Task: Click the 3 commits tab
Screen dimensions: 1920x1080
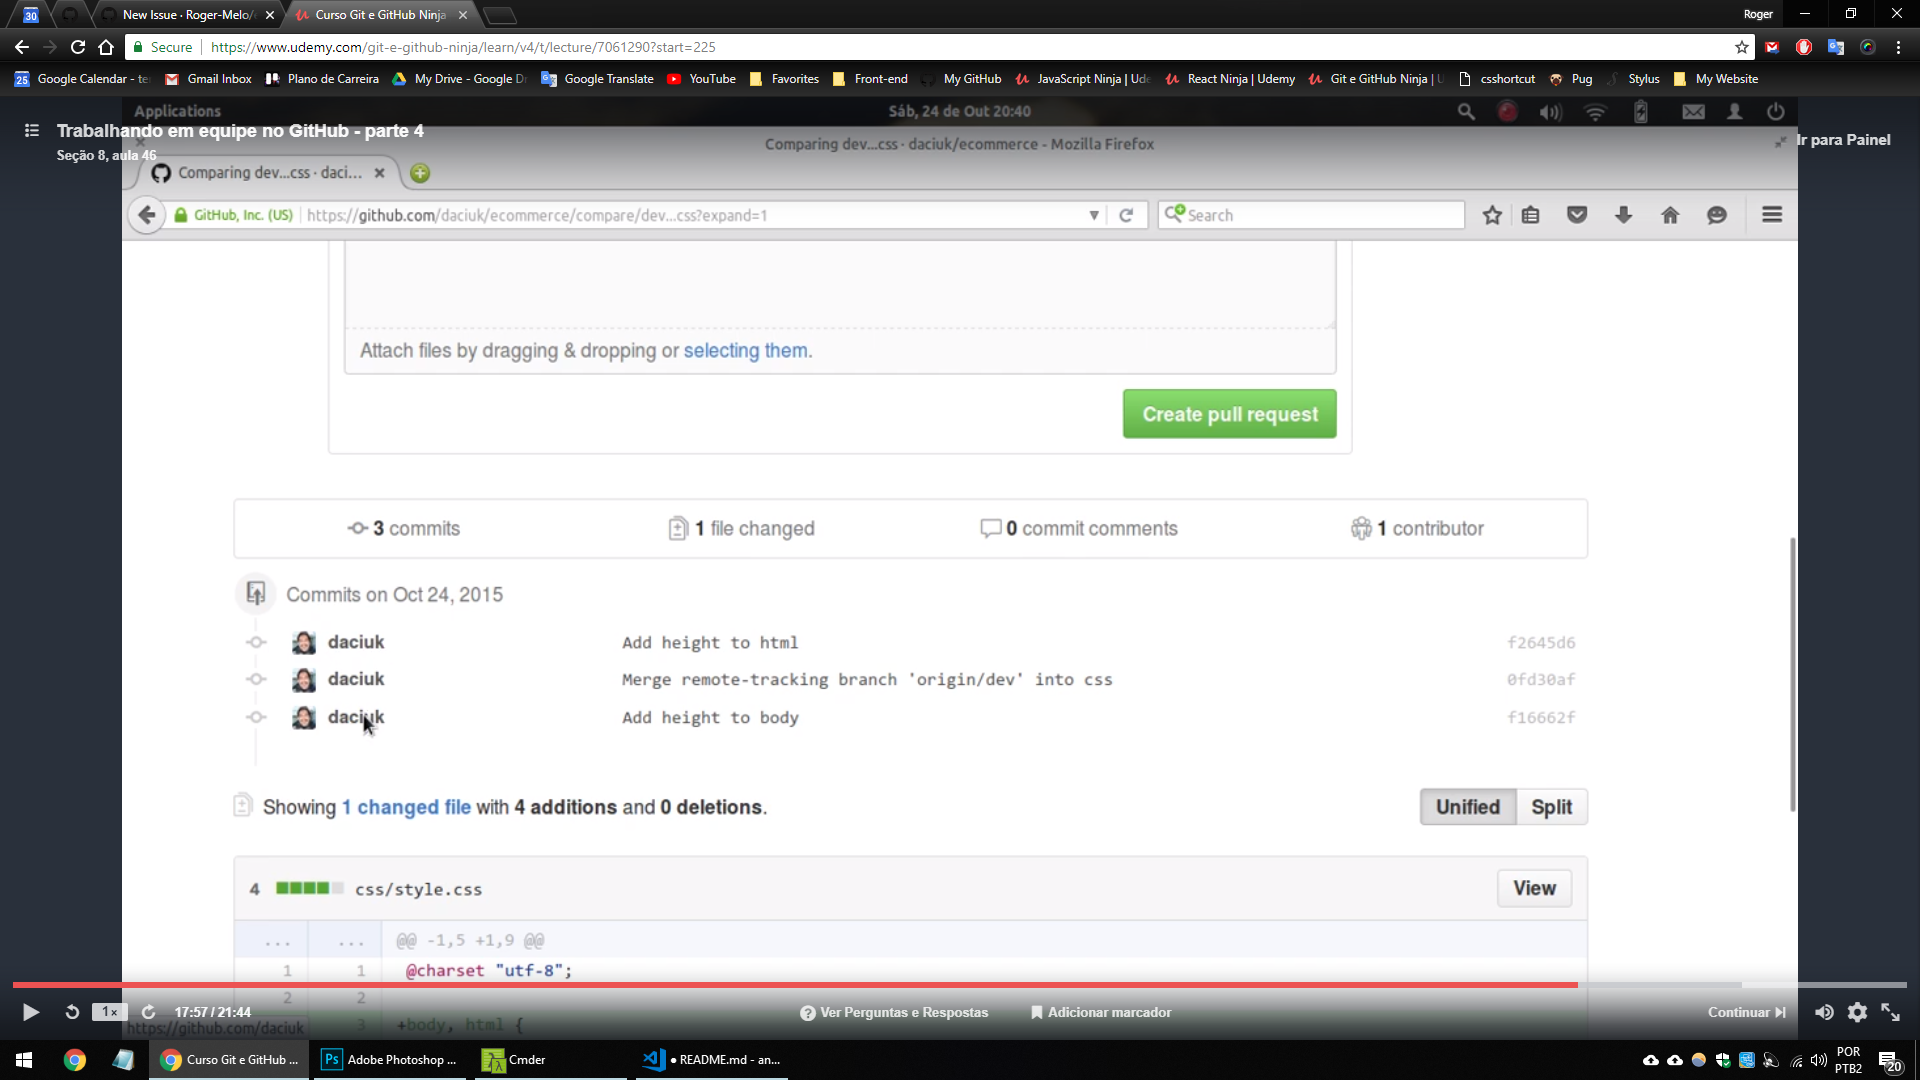Action: pos(404,528)
